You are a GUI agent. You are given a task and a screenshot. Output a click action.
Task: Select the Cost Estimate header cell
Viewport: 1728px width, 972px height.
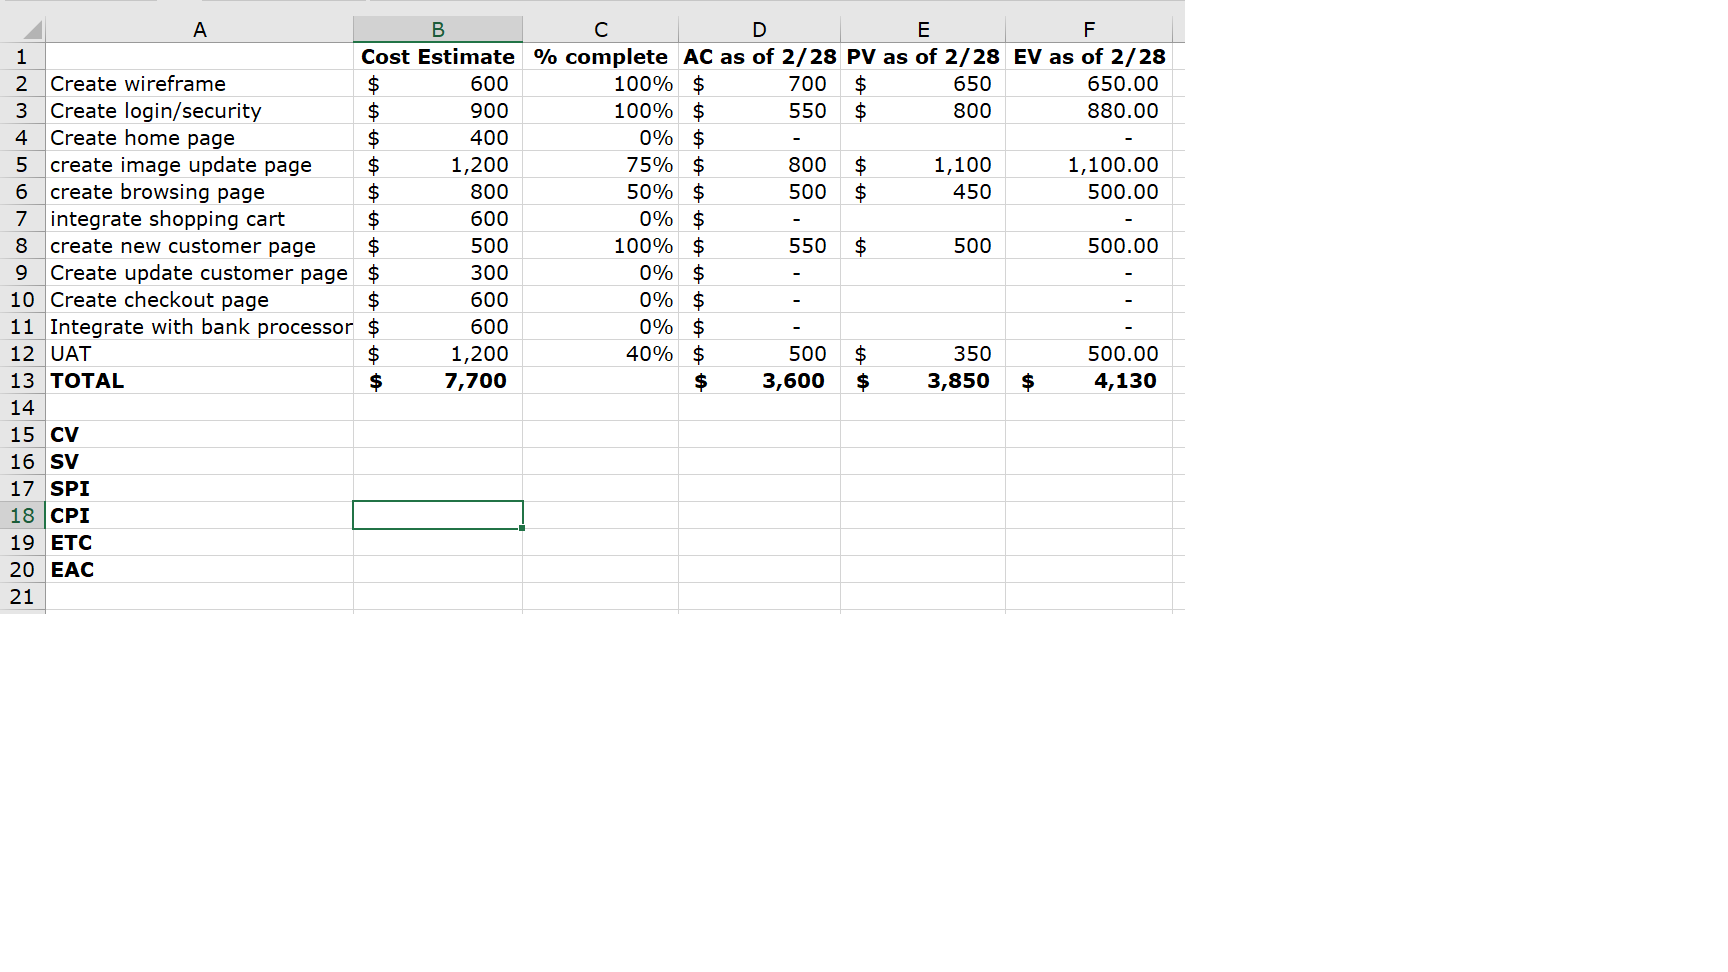[x=437, y=57]
